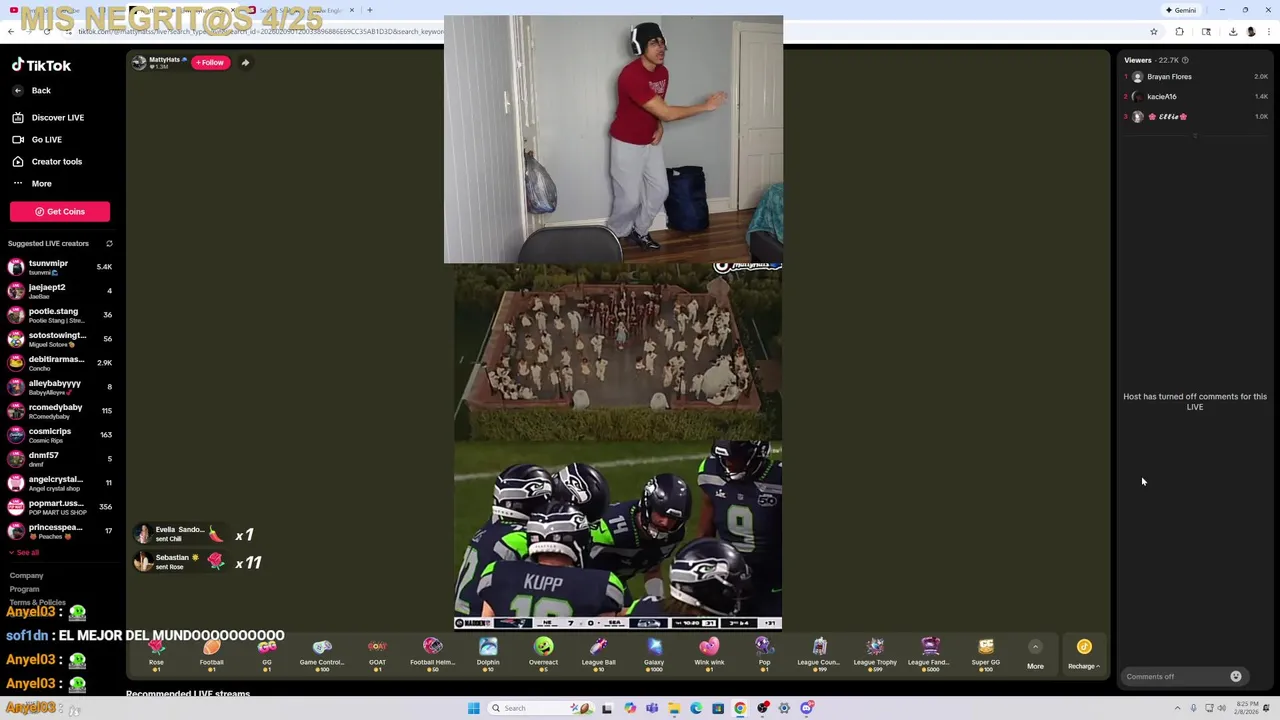The image size is (1280, 720).
Task: Open the emoji picker in comment box
Action: pyautogui.click(x=1236, y=677)
